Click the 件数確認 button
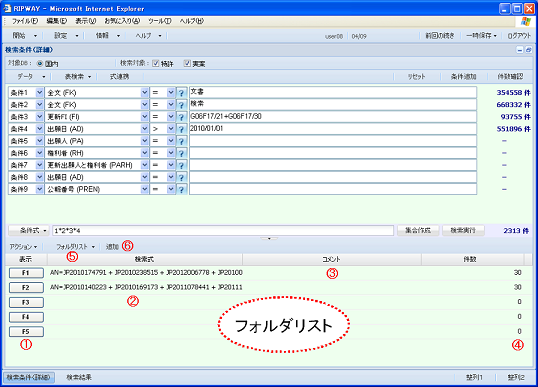 (510, 77)
